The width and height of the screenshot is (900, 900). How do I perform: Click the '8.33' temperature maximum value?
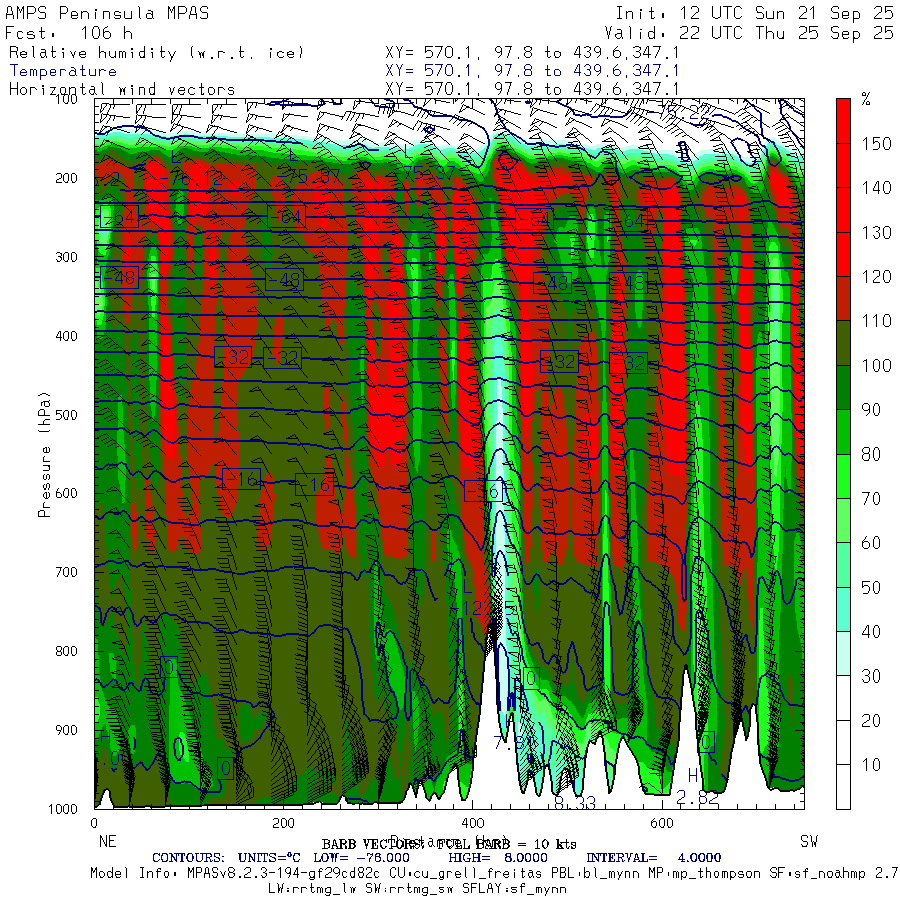pos(575,802)
